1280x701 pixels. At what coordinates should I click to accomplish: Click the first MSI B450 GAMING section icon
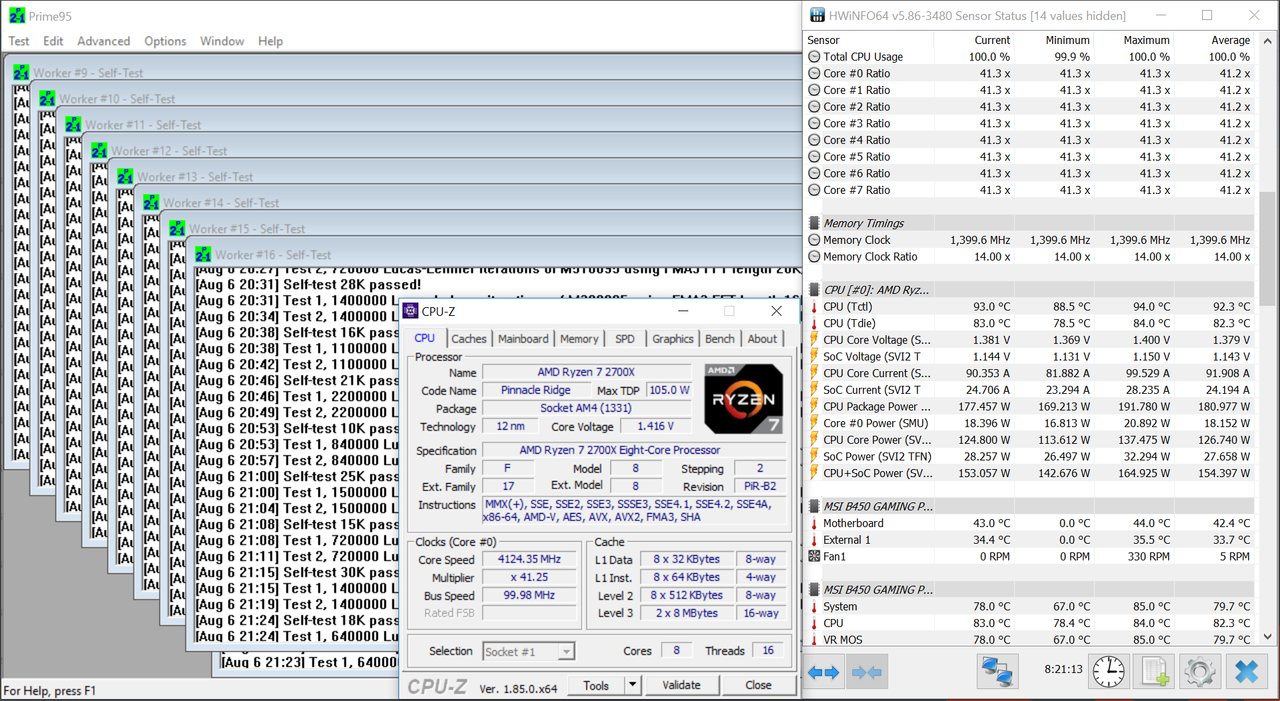pyautogui.click(x=814, y=506)
